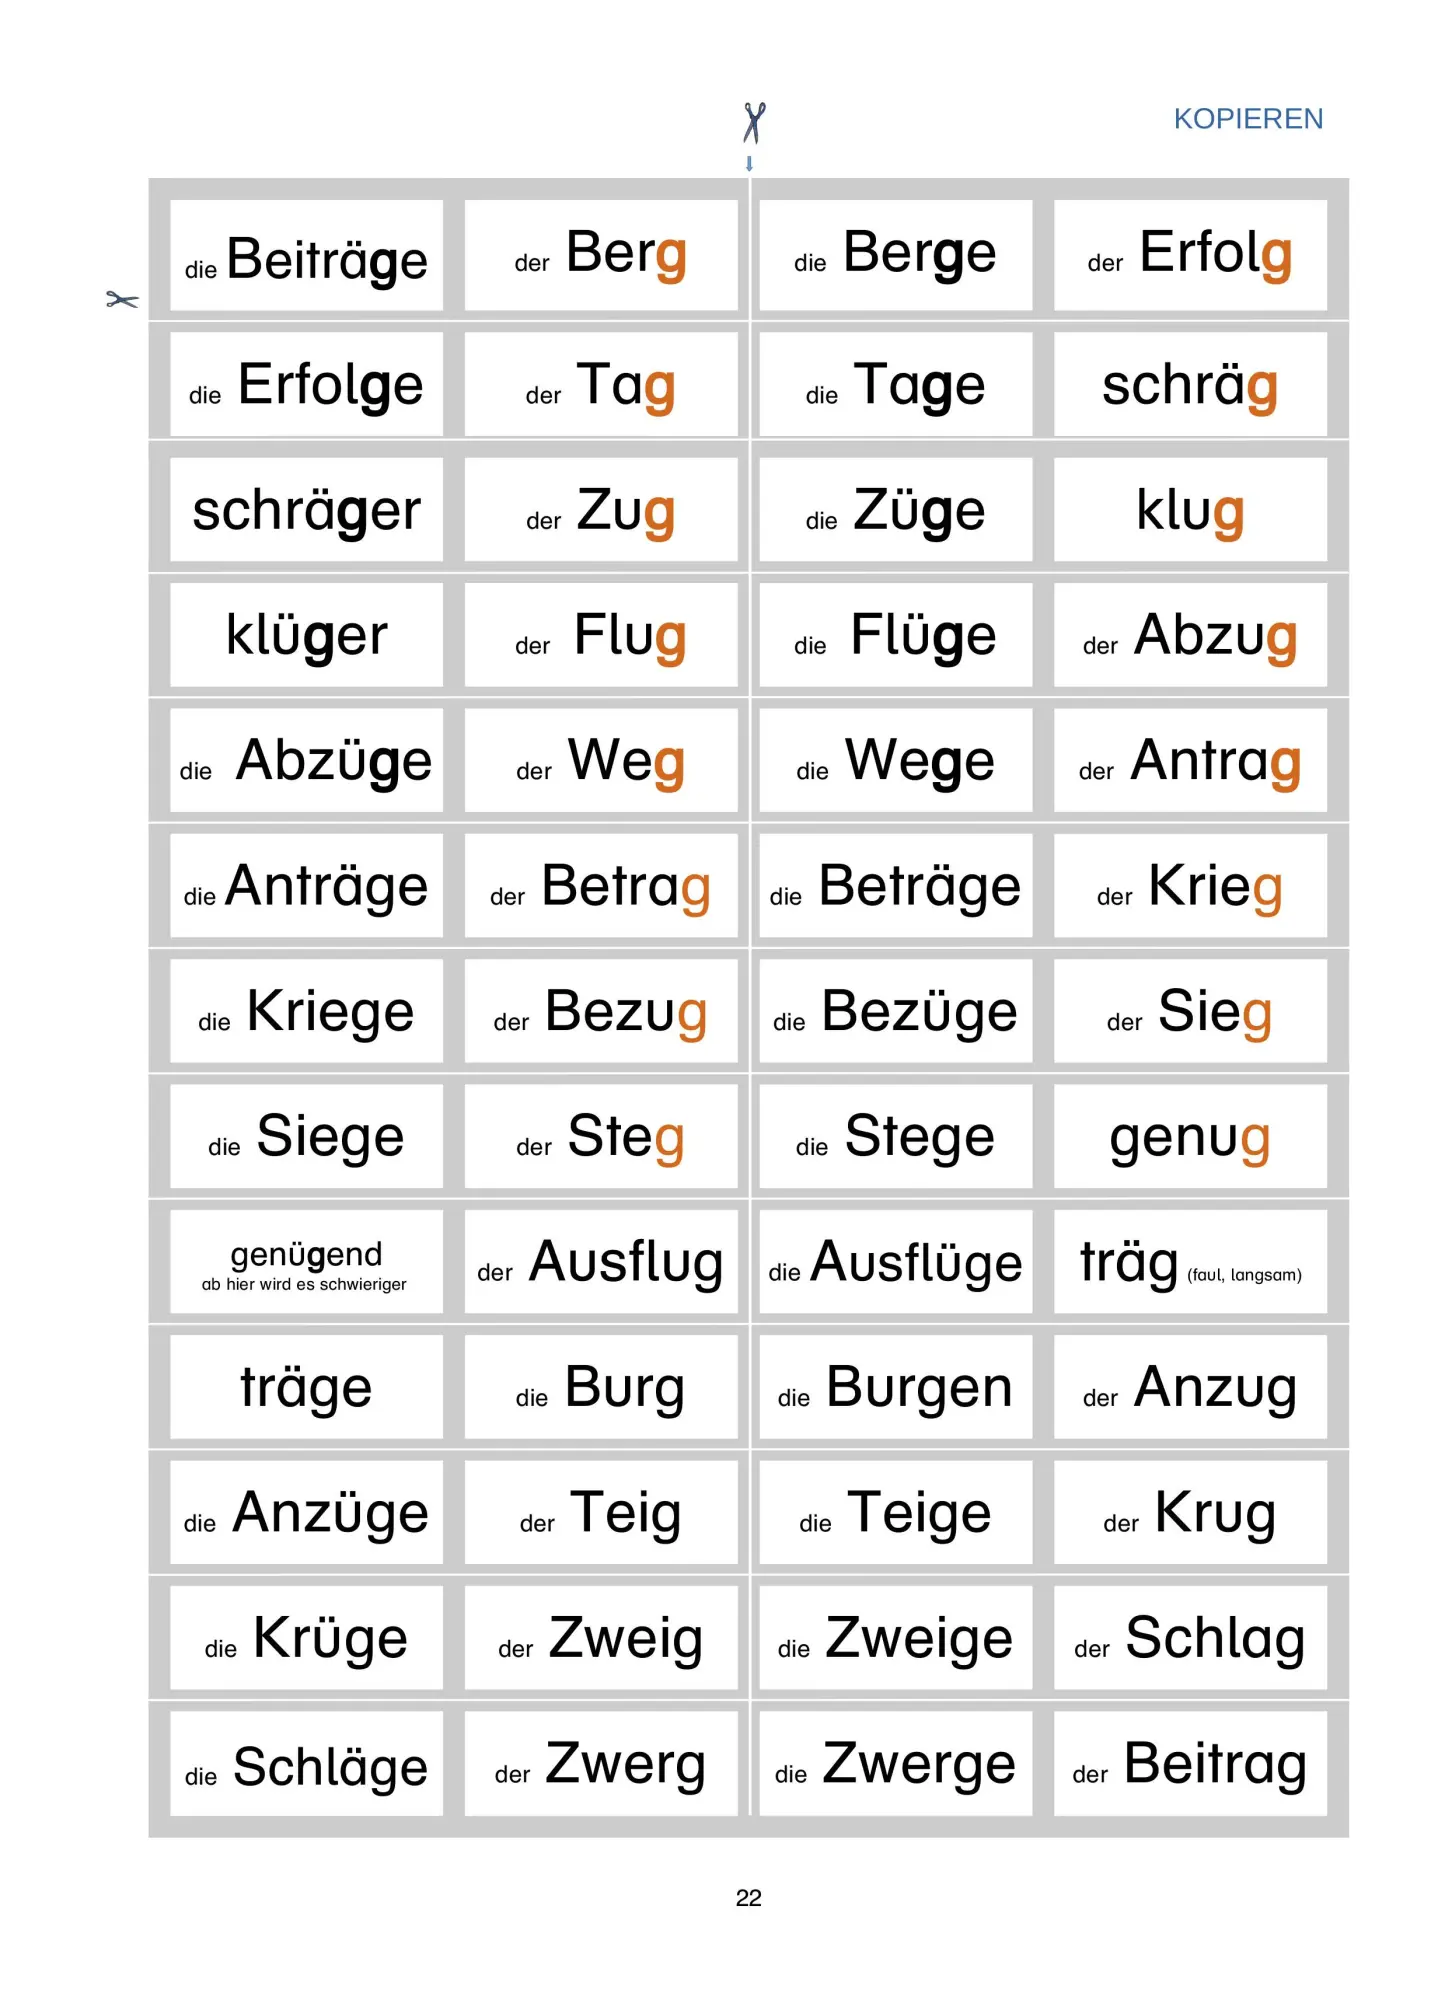
Task: Select the 'der Abzug' card
Action: [1190, 635]
